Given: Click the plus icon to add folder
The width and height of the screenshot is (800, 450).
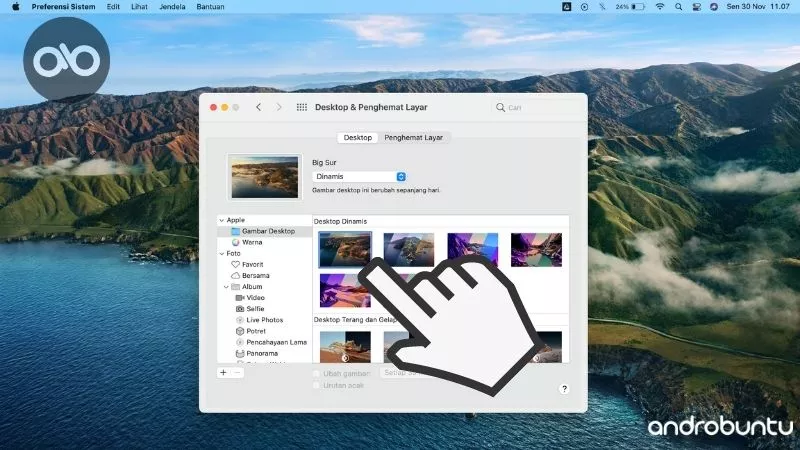Looking at the screenshot, I should pos(223,372).
